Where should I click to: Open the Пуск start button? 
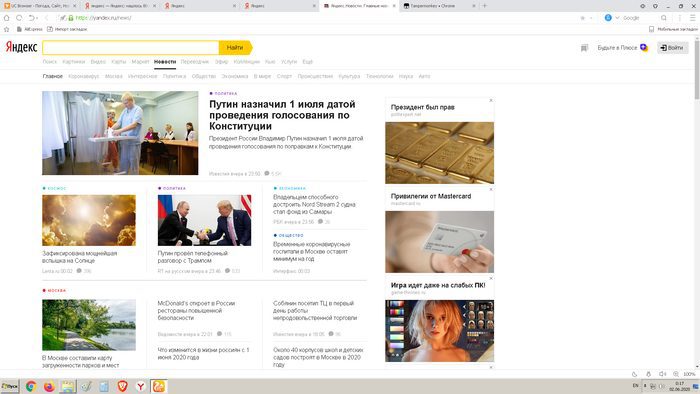pyautogui.click(x=9, y=386)
